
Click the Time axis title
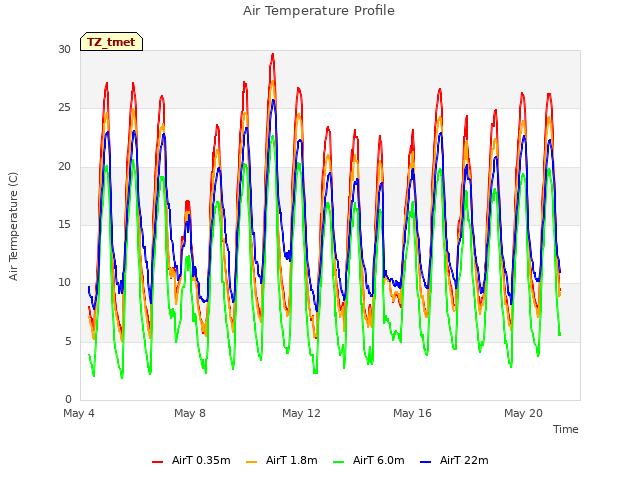(x=566, y=429)
